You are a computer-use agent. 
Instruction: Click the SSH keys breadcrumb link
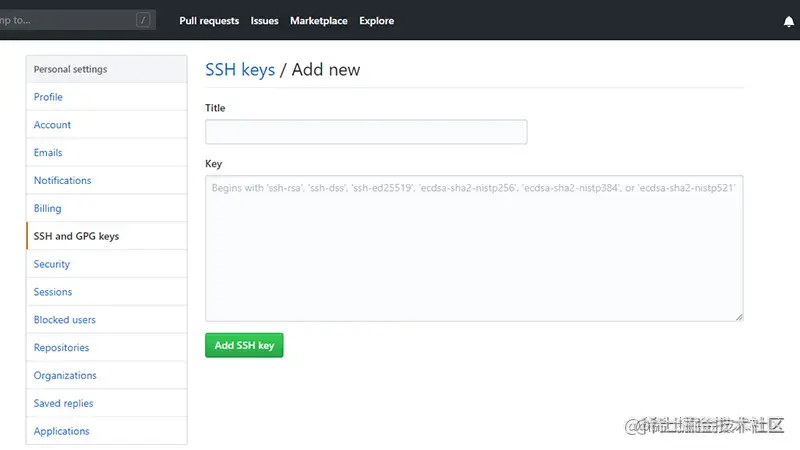[240, 70]
